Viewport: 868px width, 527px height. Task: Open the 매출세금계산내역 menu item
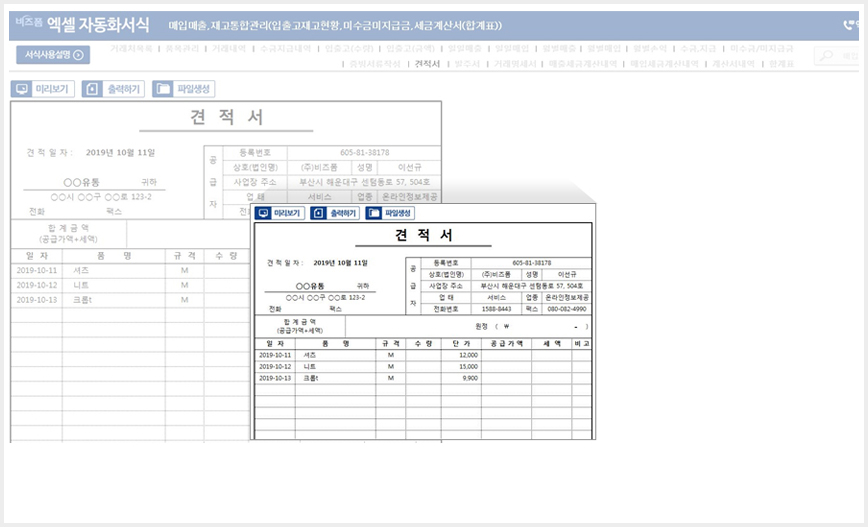583,64
